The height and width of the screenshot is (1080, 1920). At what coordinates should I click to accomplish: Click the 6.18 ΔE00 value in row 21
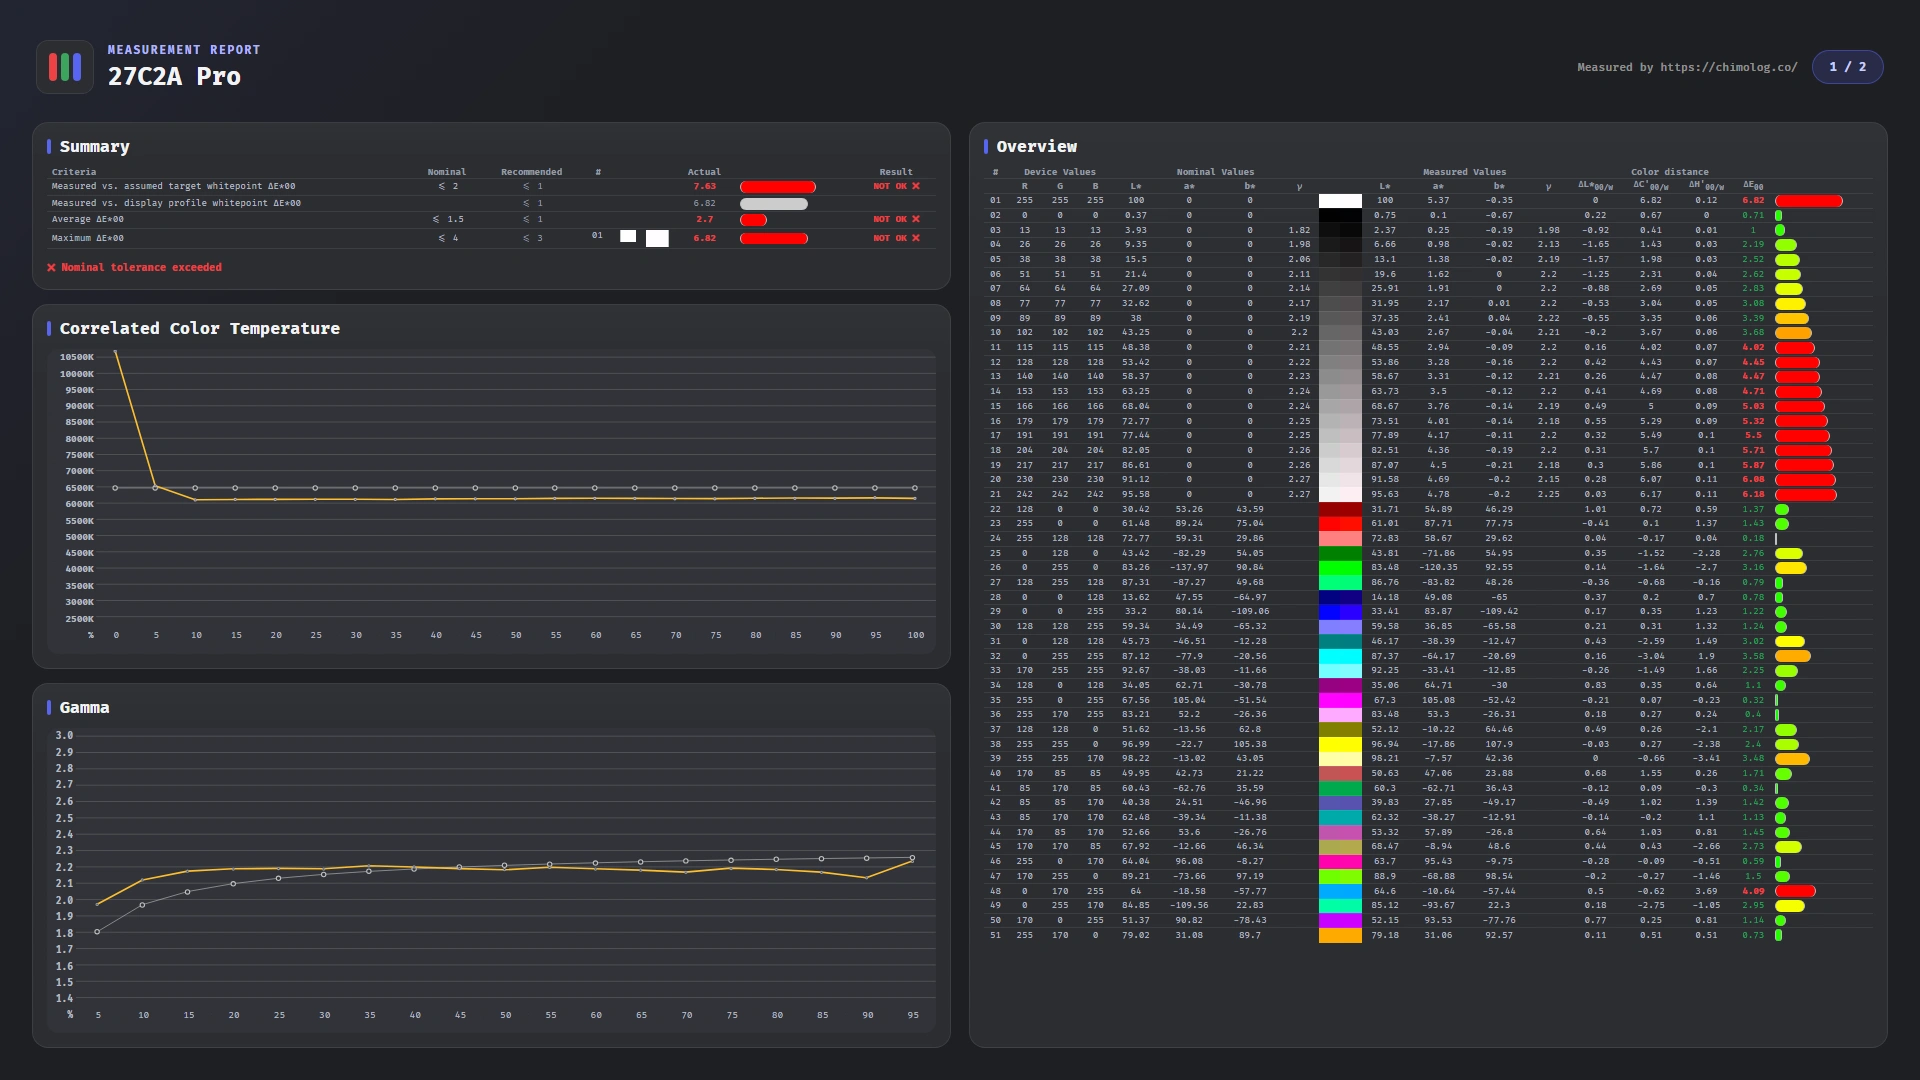tap(1753, 495)
